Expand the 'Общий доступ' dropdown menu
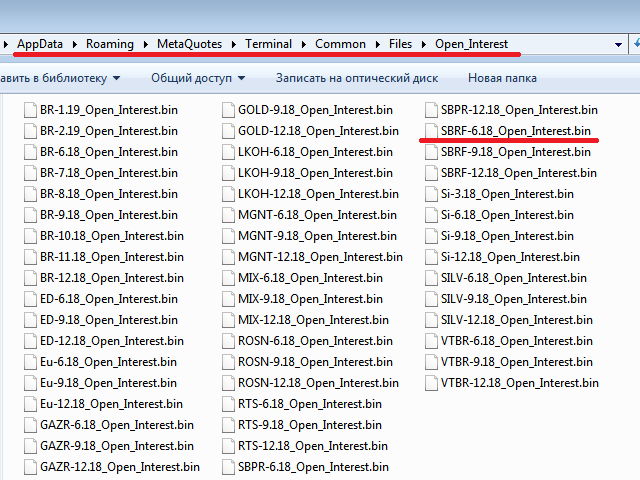 (x=196, y=78)
